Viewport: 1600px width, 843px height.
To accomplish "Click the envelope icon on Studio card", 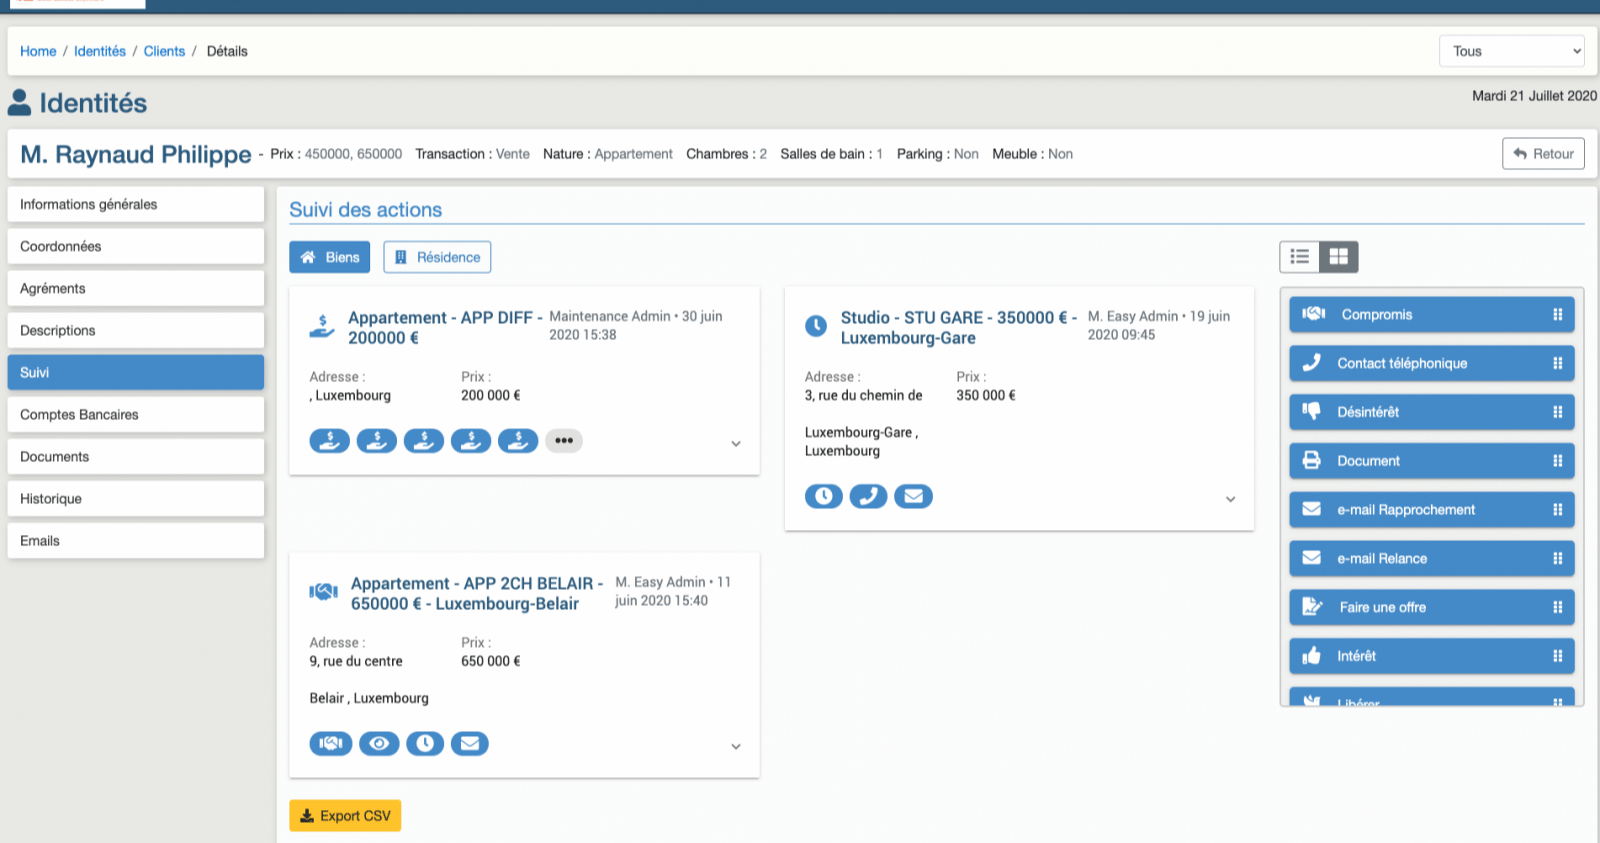I will point(913,496).
